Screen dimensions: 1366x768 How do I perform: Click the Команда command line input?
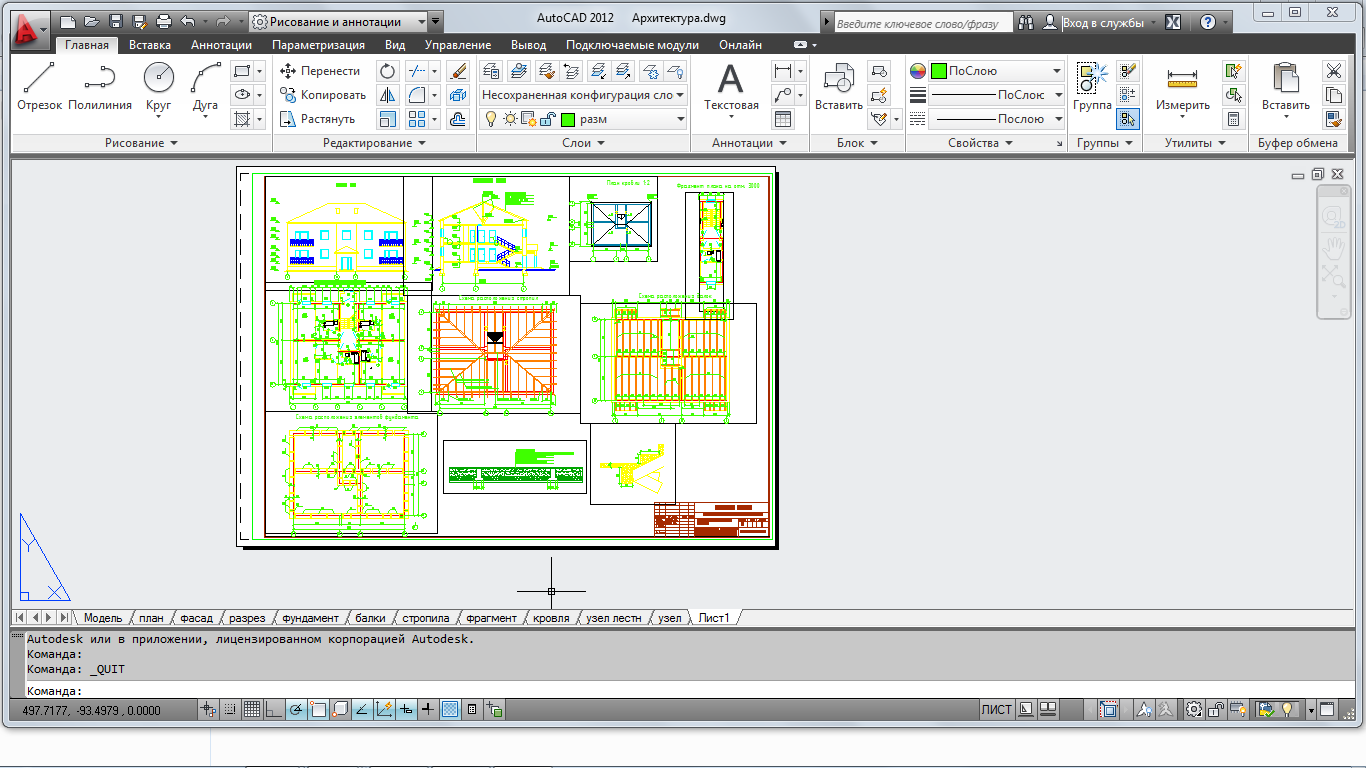[x=688, y=691]
